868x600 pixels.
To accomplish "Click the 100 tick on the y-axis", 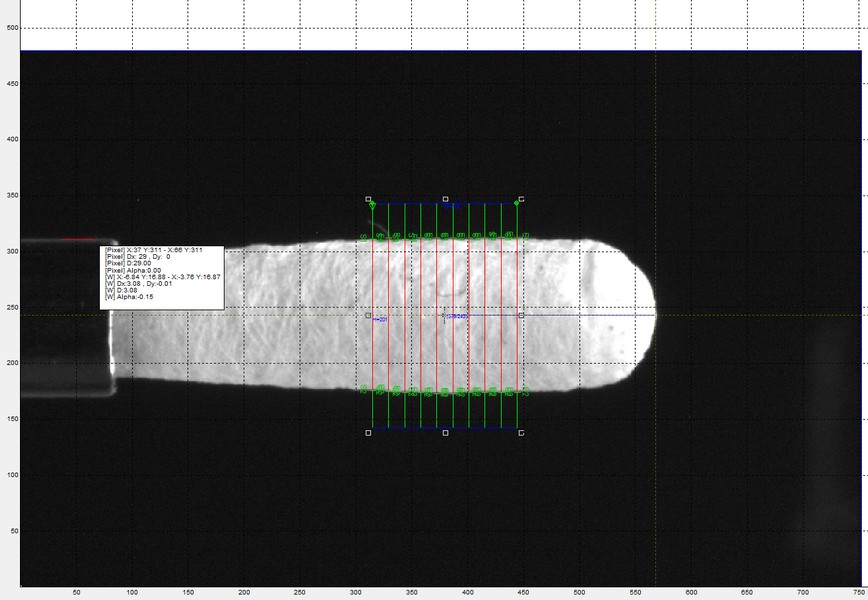I will (x=14, y=475).
